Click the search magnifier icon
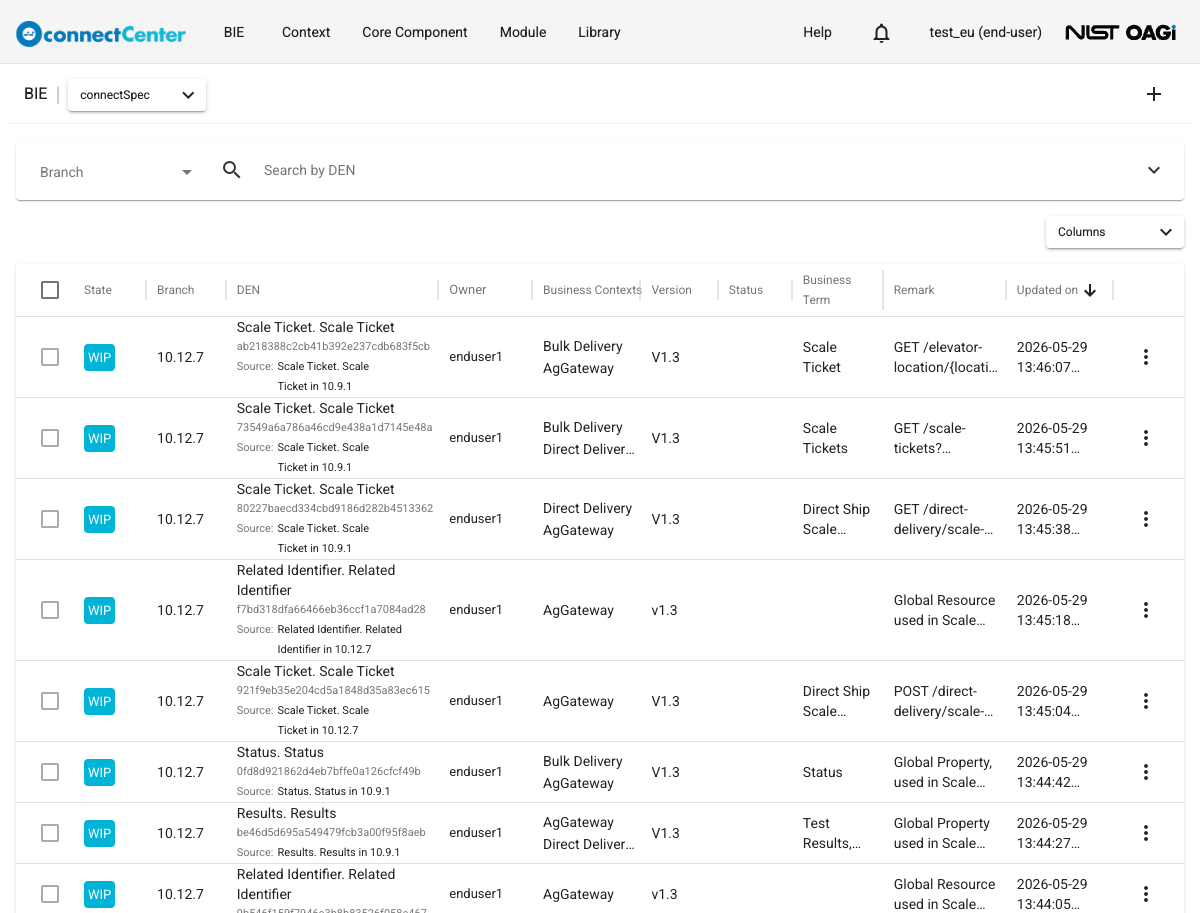Screen dimensions: 1200x913 click(232, 170)
